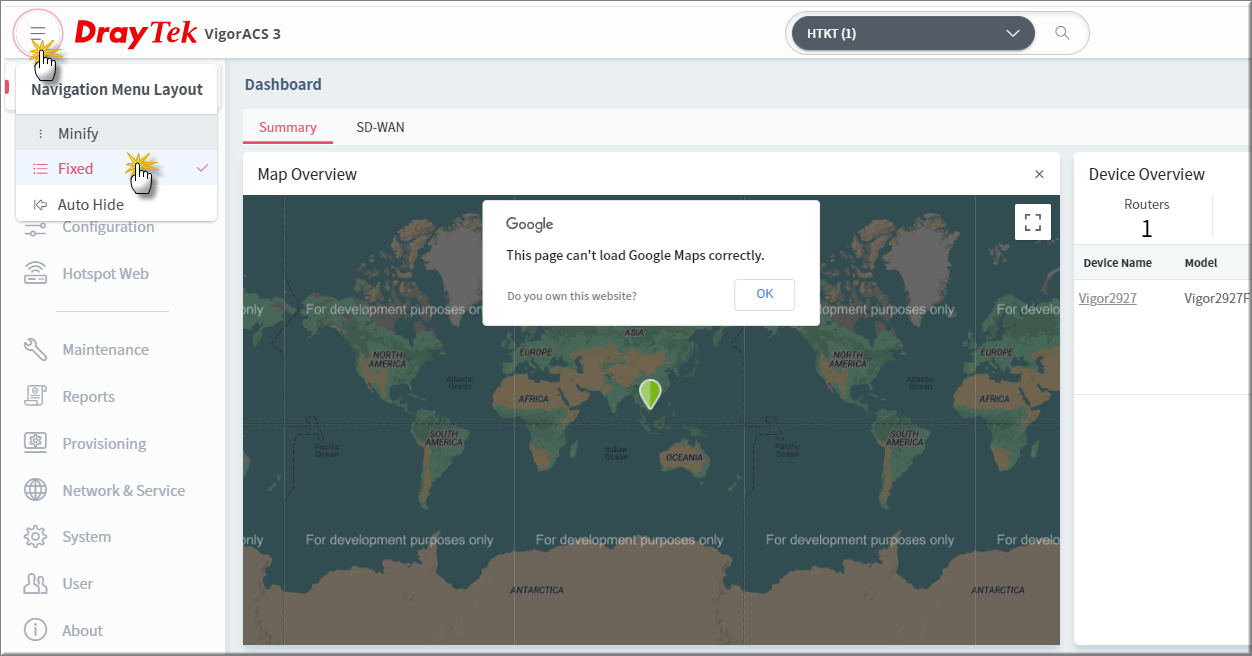
Task: Click the Dashboard page title
Action: coord(283,84)
